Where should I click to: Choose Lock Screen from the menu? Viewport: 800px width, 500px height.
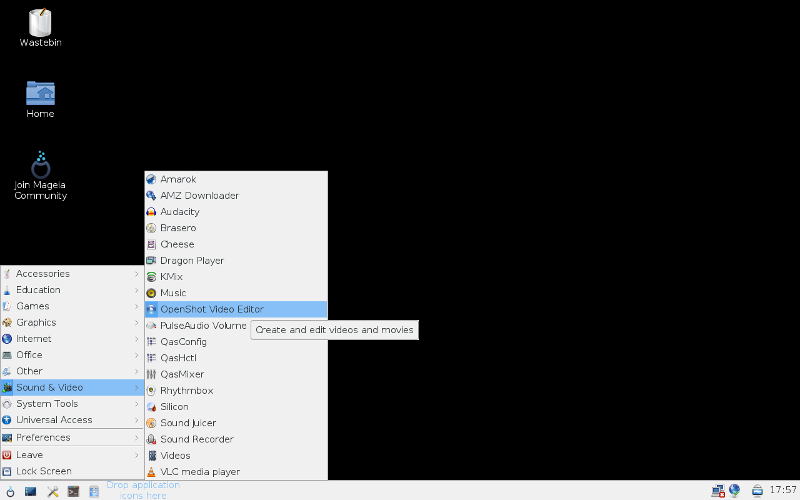[72, 471]
